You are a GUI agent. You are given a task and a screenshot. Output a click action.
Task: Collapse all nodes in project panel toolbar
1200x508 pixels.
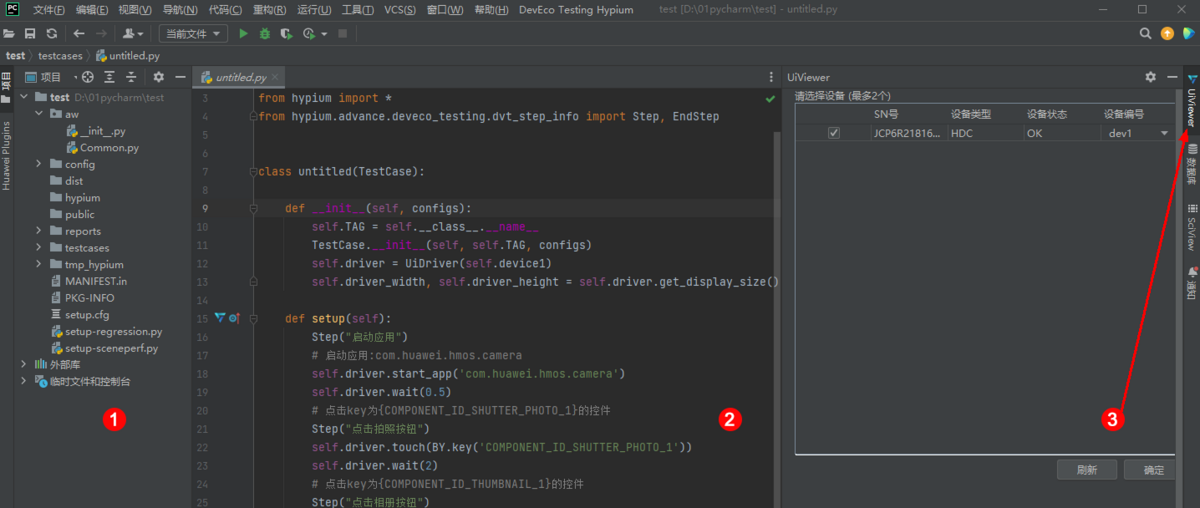(131, 77)
